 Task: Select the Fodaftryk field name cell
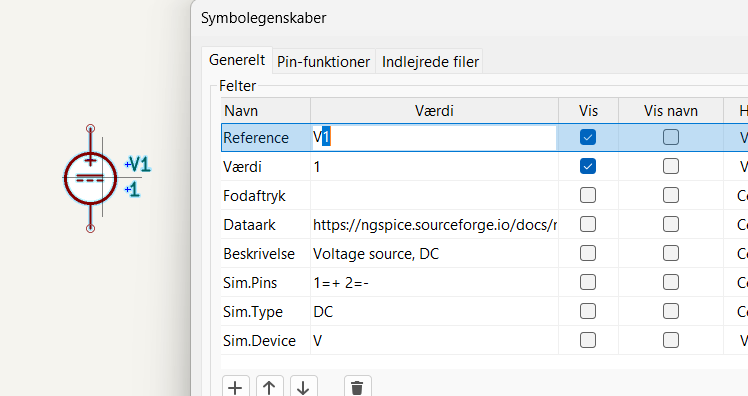(266, 195)
